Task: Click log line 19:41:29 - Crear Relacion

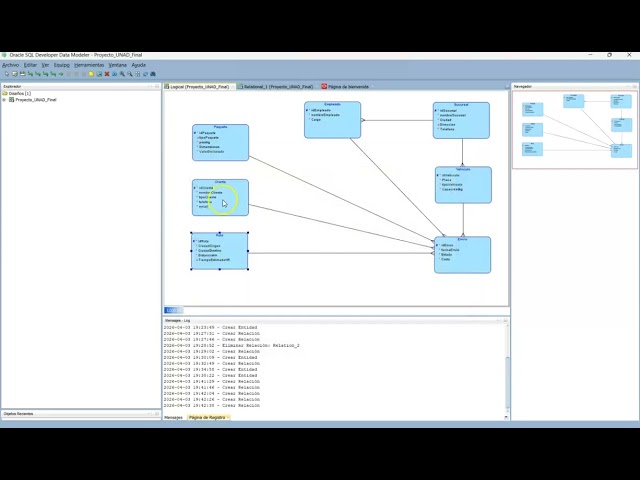Action: (x=212, y=381)
